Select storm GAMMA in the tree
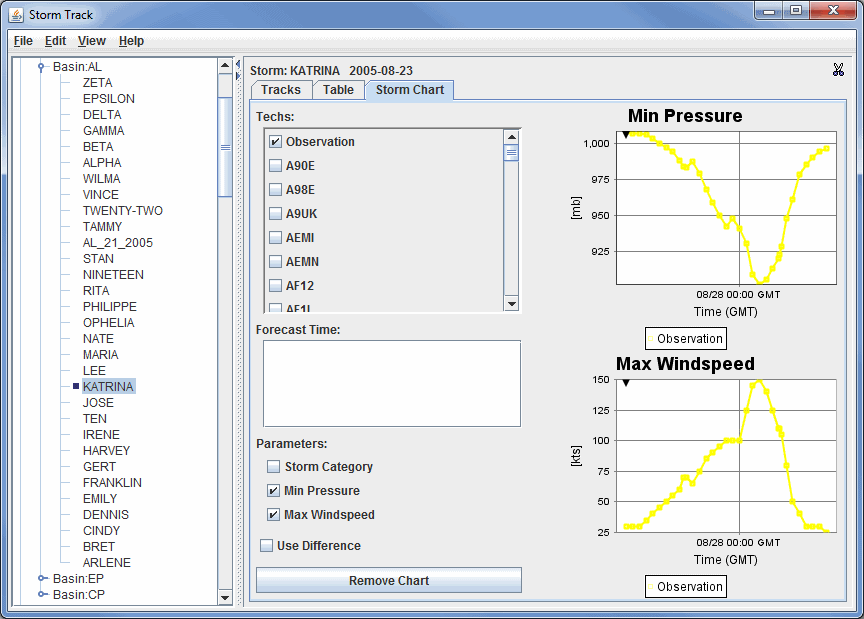 [104, 131]
